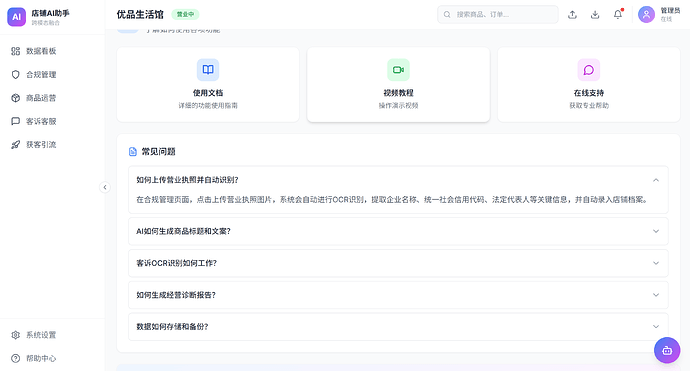
Task: Click the 管理员 name label
Action: [x=670, y=11]
